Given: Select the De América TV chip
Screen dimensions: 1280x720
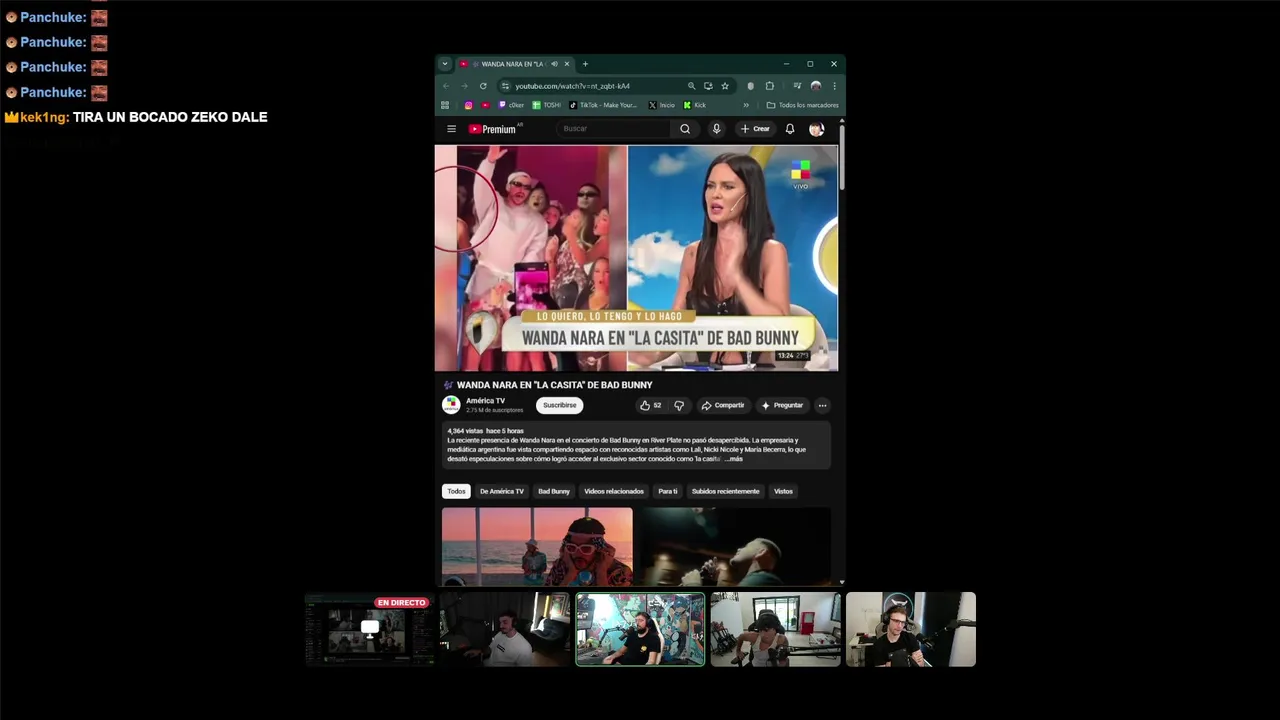Looking at the screenshot, I should [502, 491].
